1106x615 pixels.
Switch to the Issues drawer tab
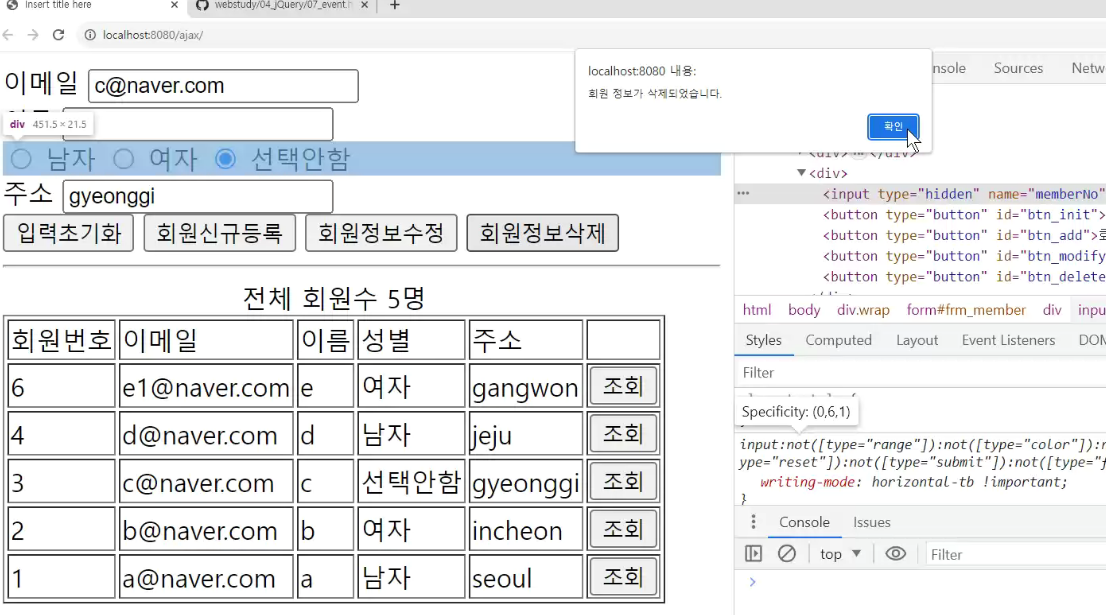pos(872,522)
